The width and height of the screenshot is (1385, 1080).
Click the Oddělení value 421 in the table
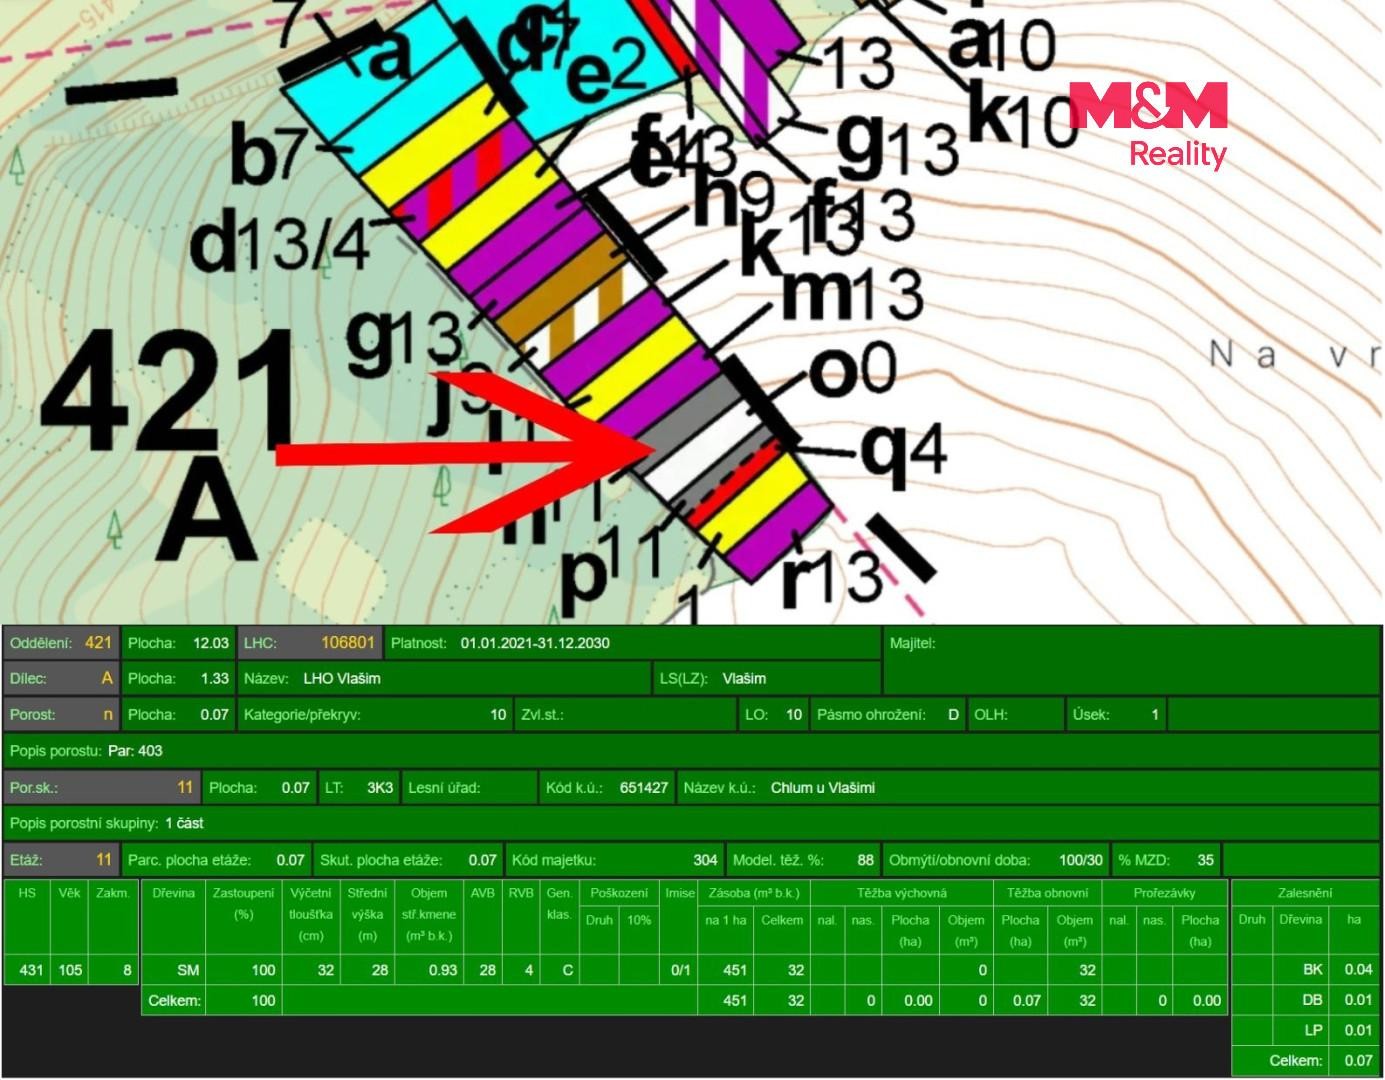point(98,643)
